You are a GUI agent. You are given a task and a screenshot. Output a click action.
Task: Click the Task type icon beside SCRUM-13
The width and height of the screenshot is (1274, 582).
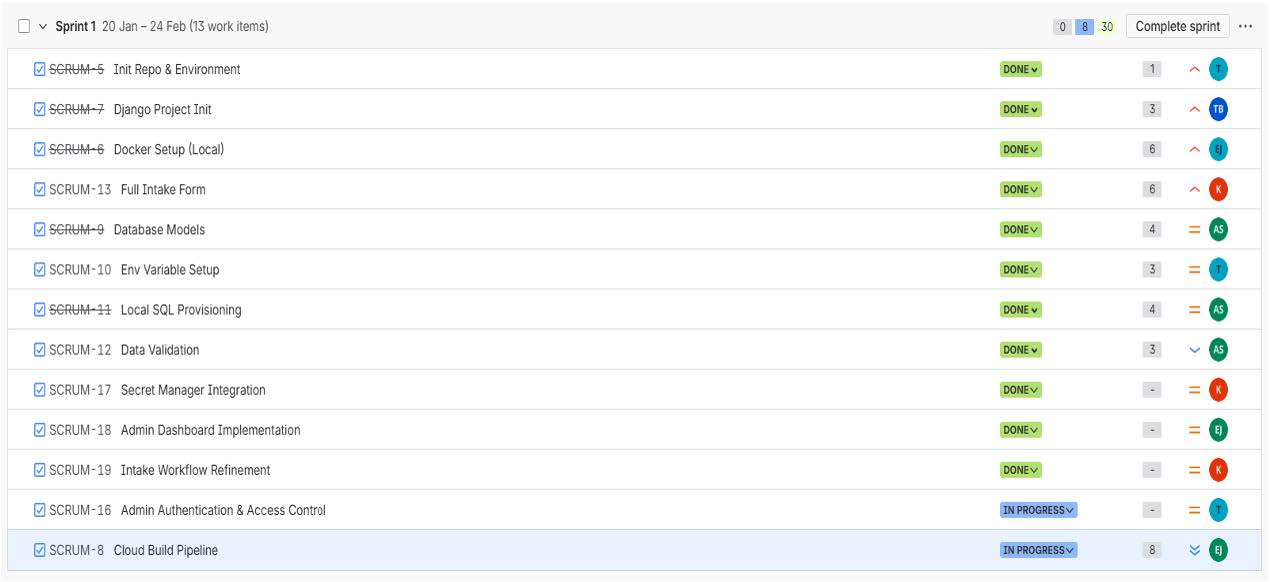tap(37, 188)
